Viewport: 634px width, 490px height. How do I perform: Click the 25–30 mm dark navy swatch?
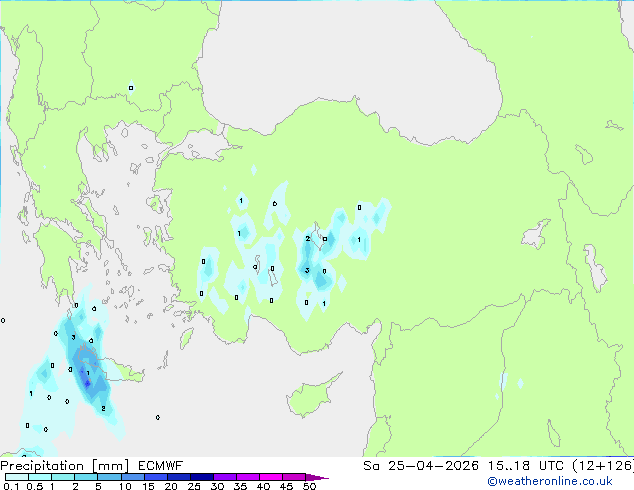(x=201, y=477)
